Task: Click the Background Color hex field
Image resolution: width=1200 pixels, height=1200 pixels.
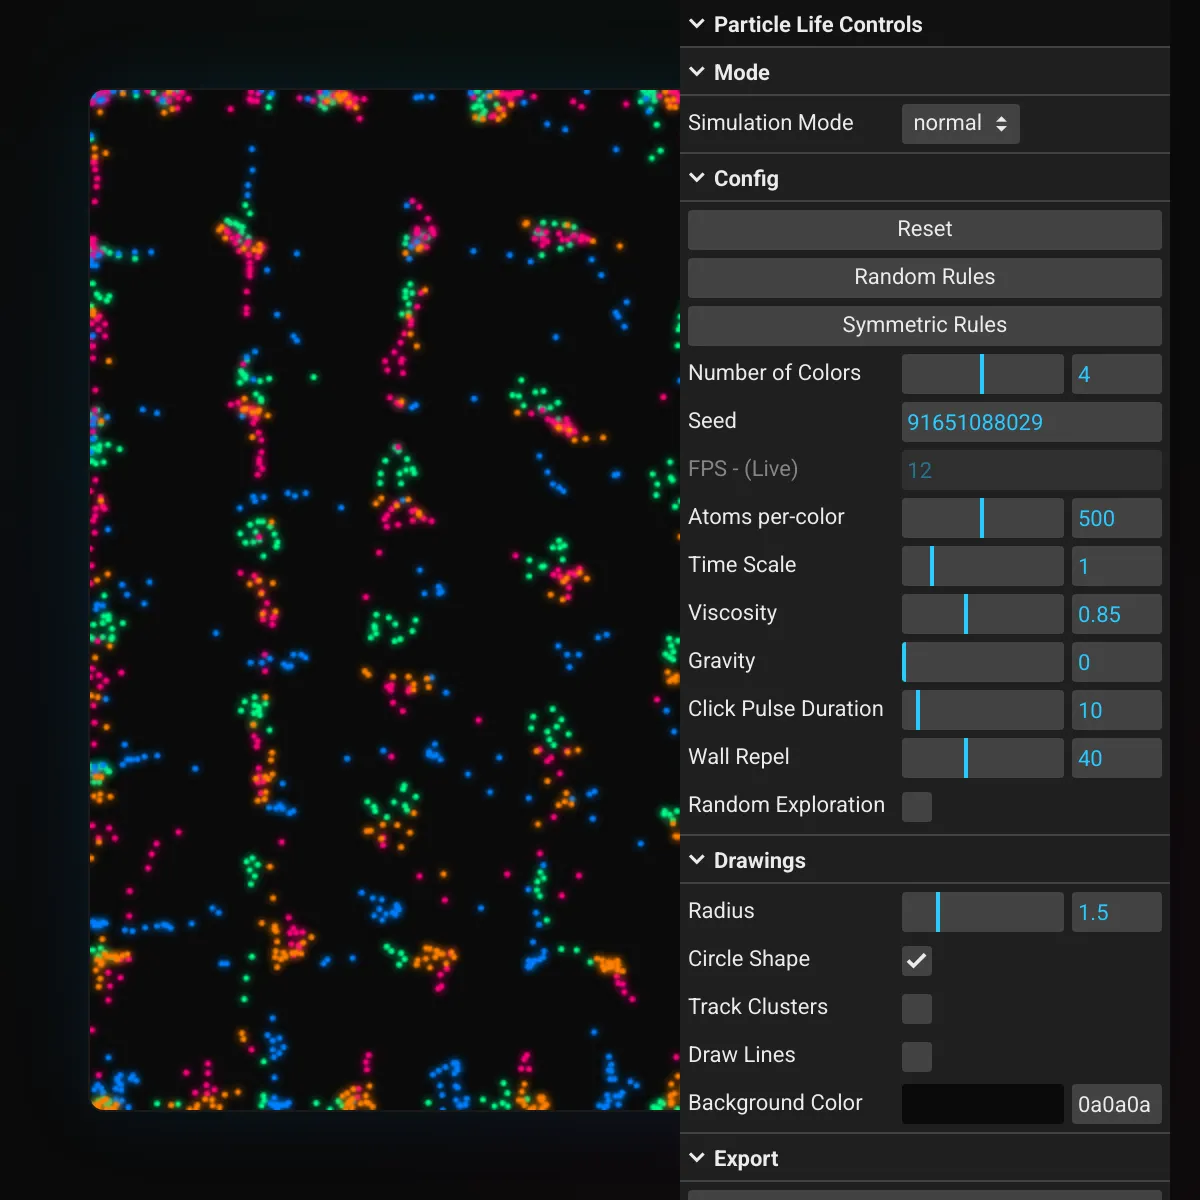Action: click(1116, 1104)
